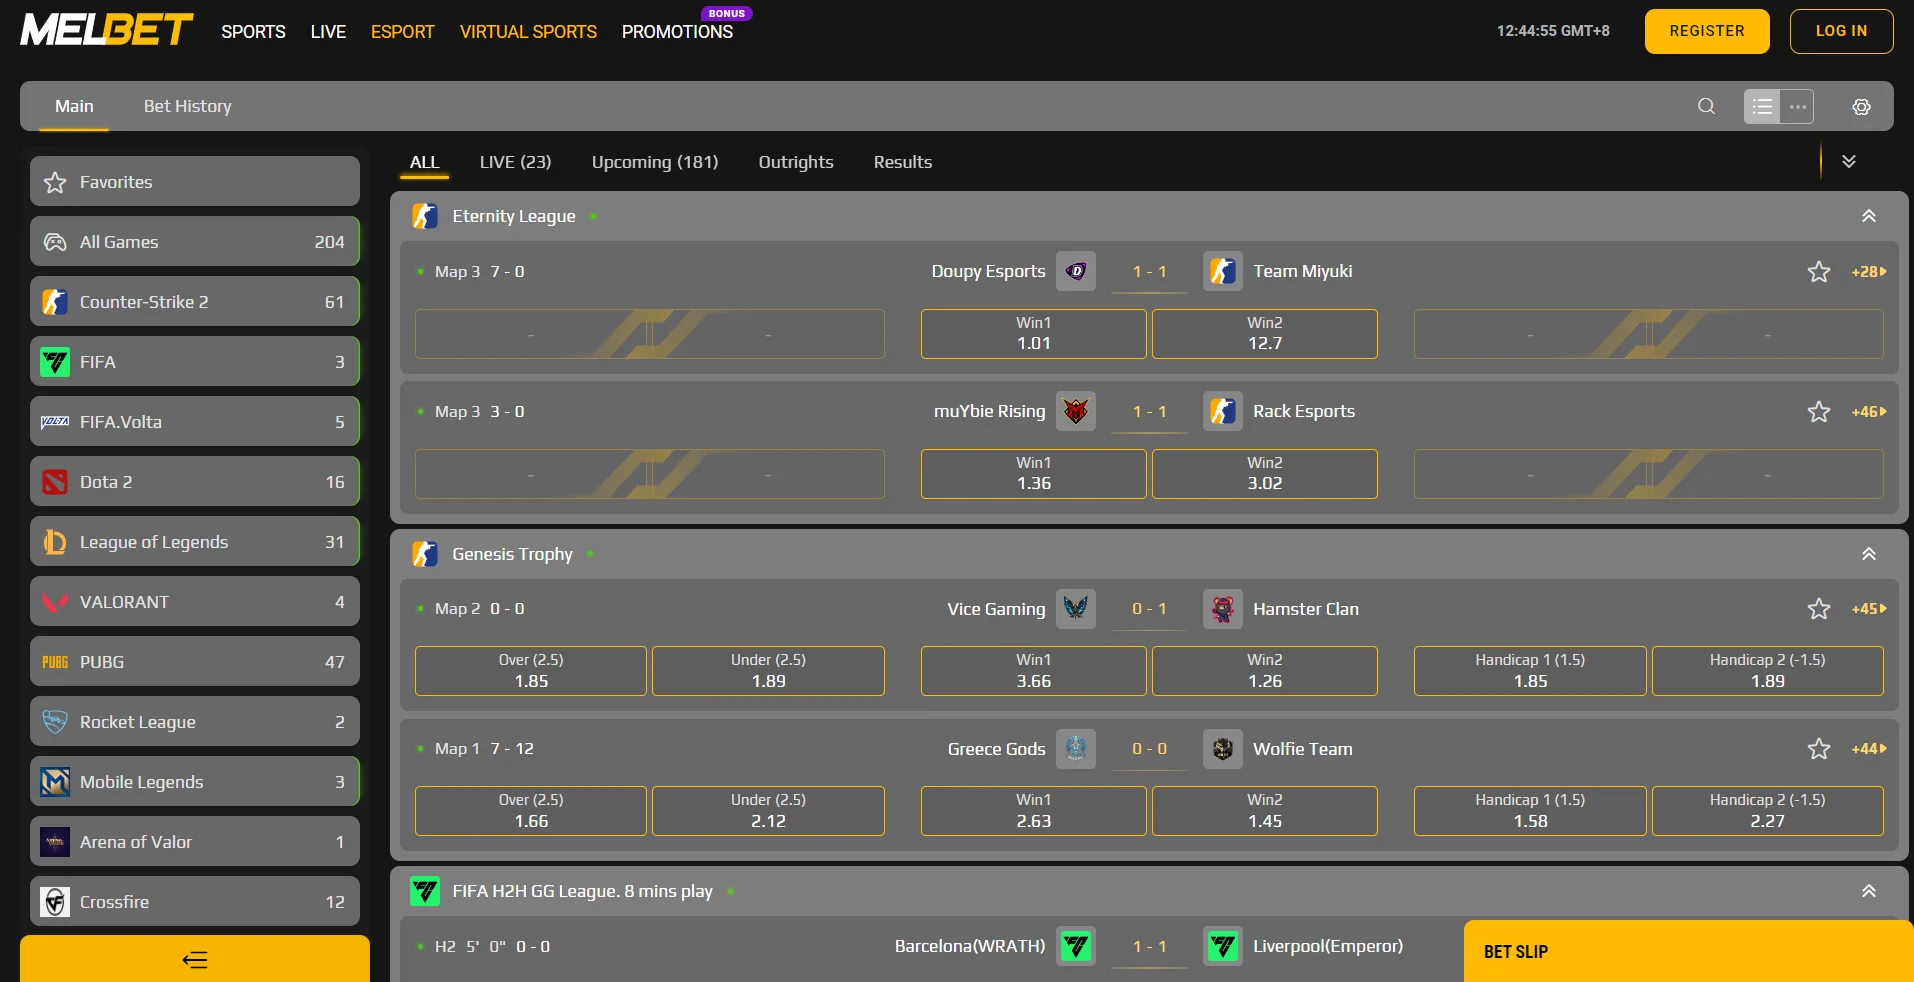The height and width of the screenshot is (982, 1914).
Task: Click the Doupy Esports team logo
Action: coord(1076,271)
